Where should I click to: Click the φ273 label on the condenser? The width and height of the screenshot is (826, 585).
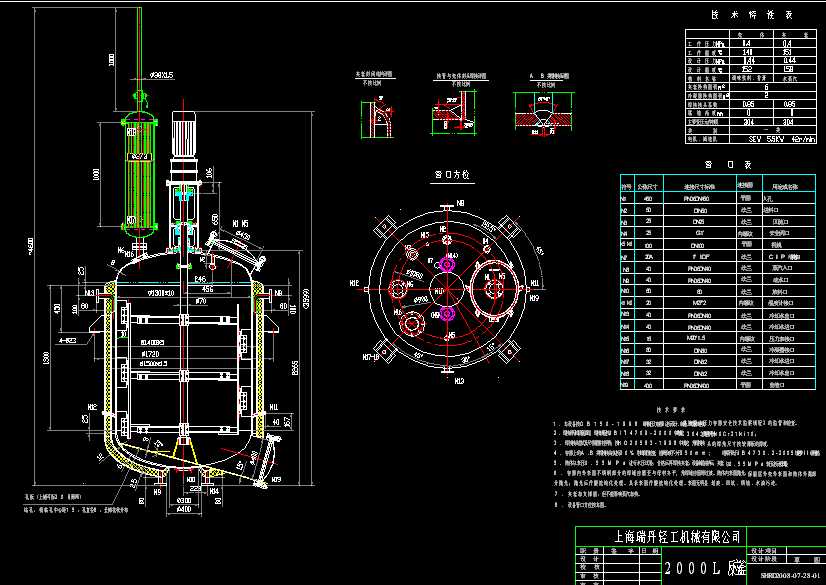click(x=139, y=157)
